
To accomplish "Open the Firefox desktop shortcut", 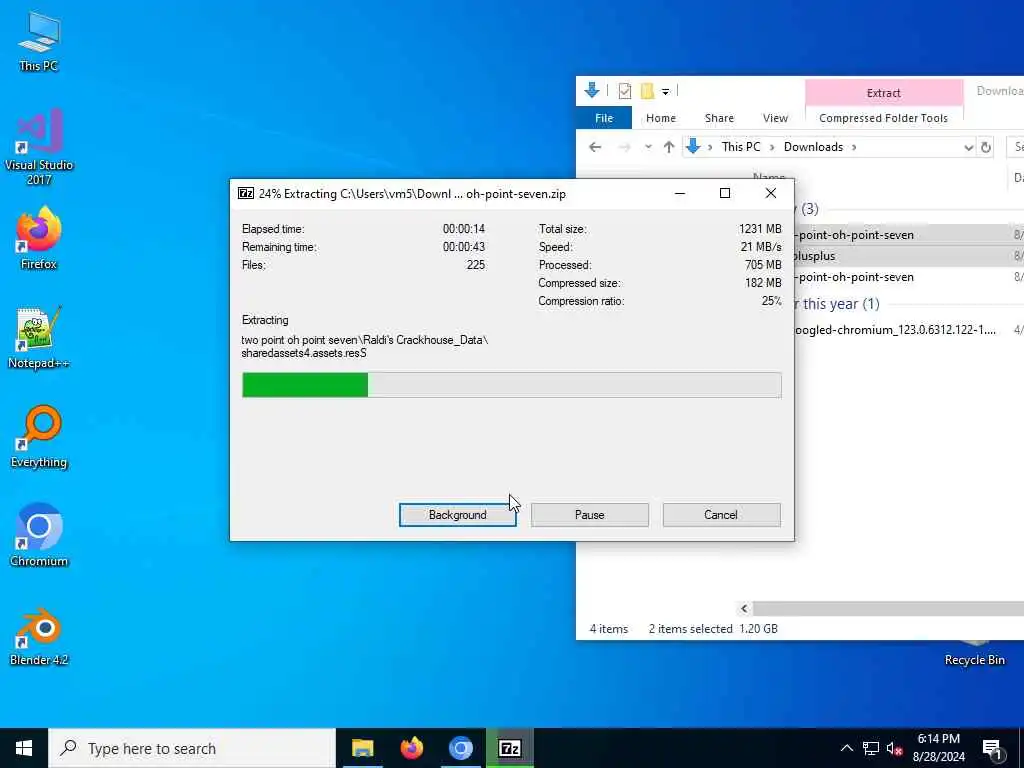I will (x=39, y=238).
